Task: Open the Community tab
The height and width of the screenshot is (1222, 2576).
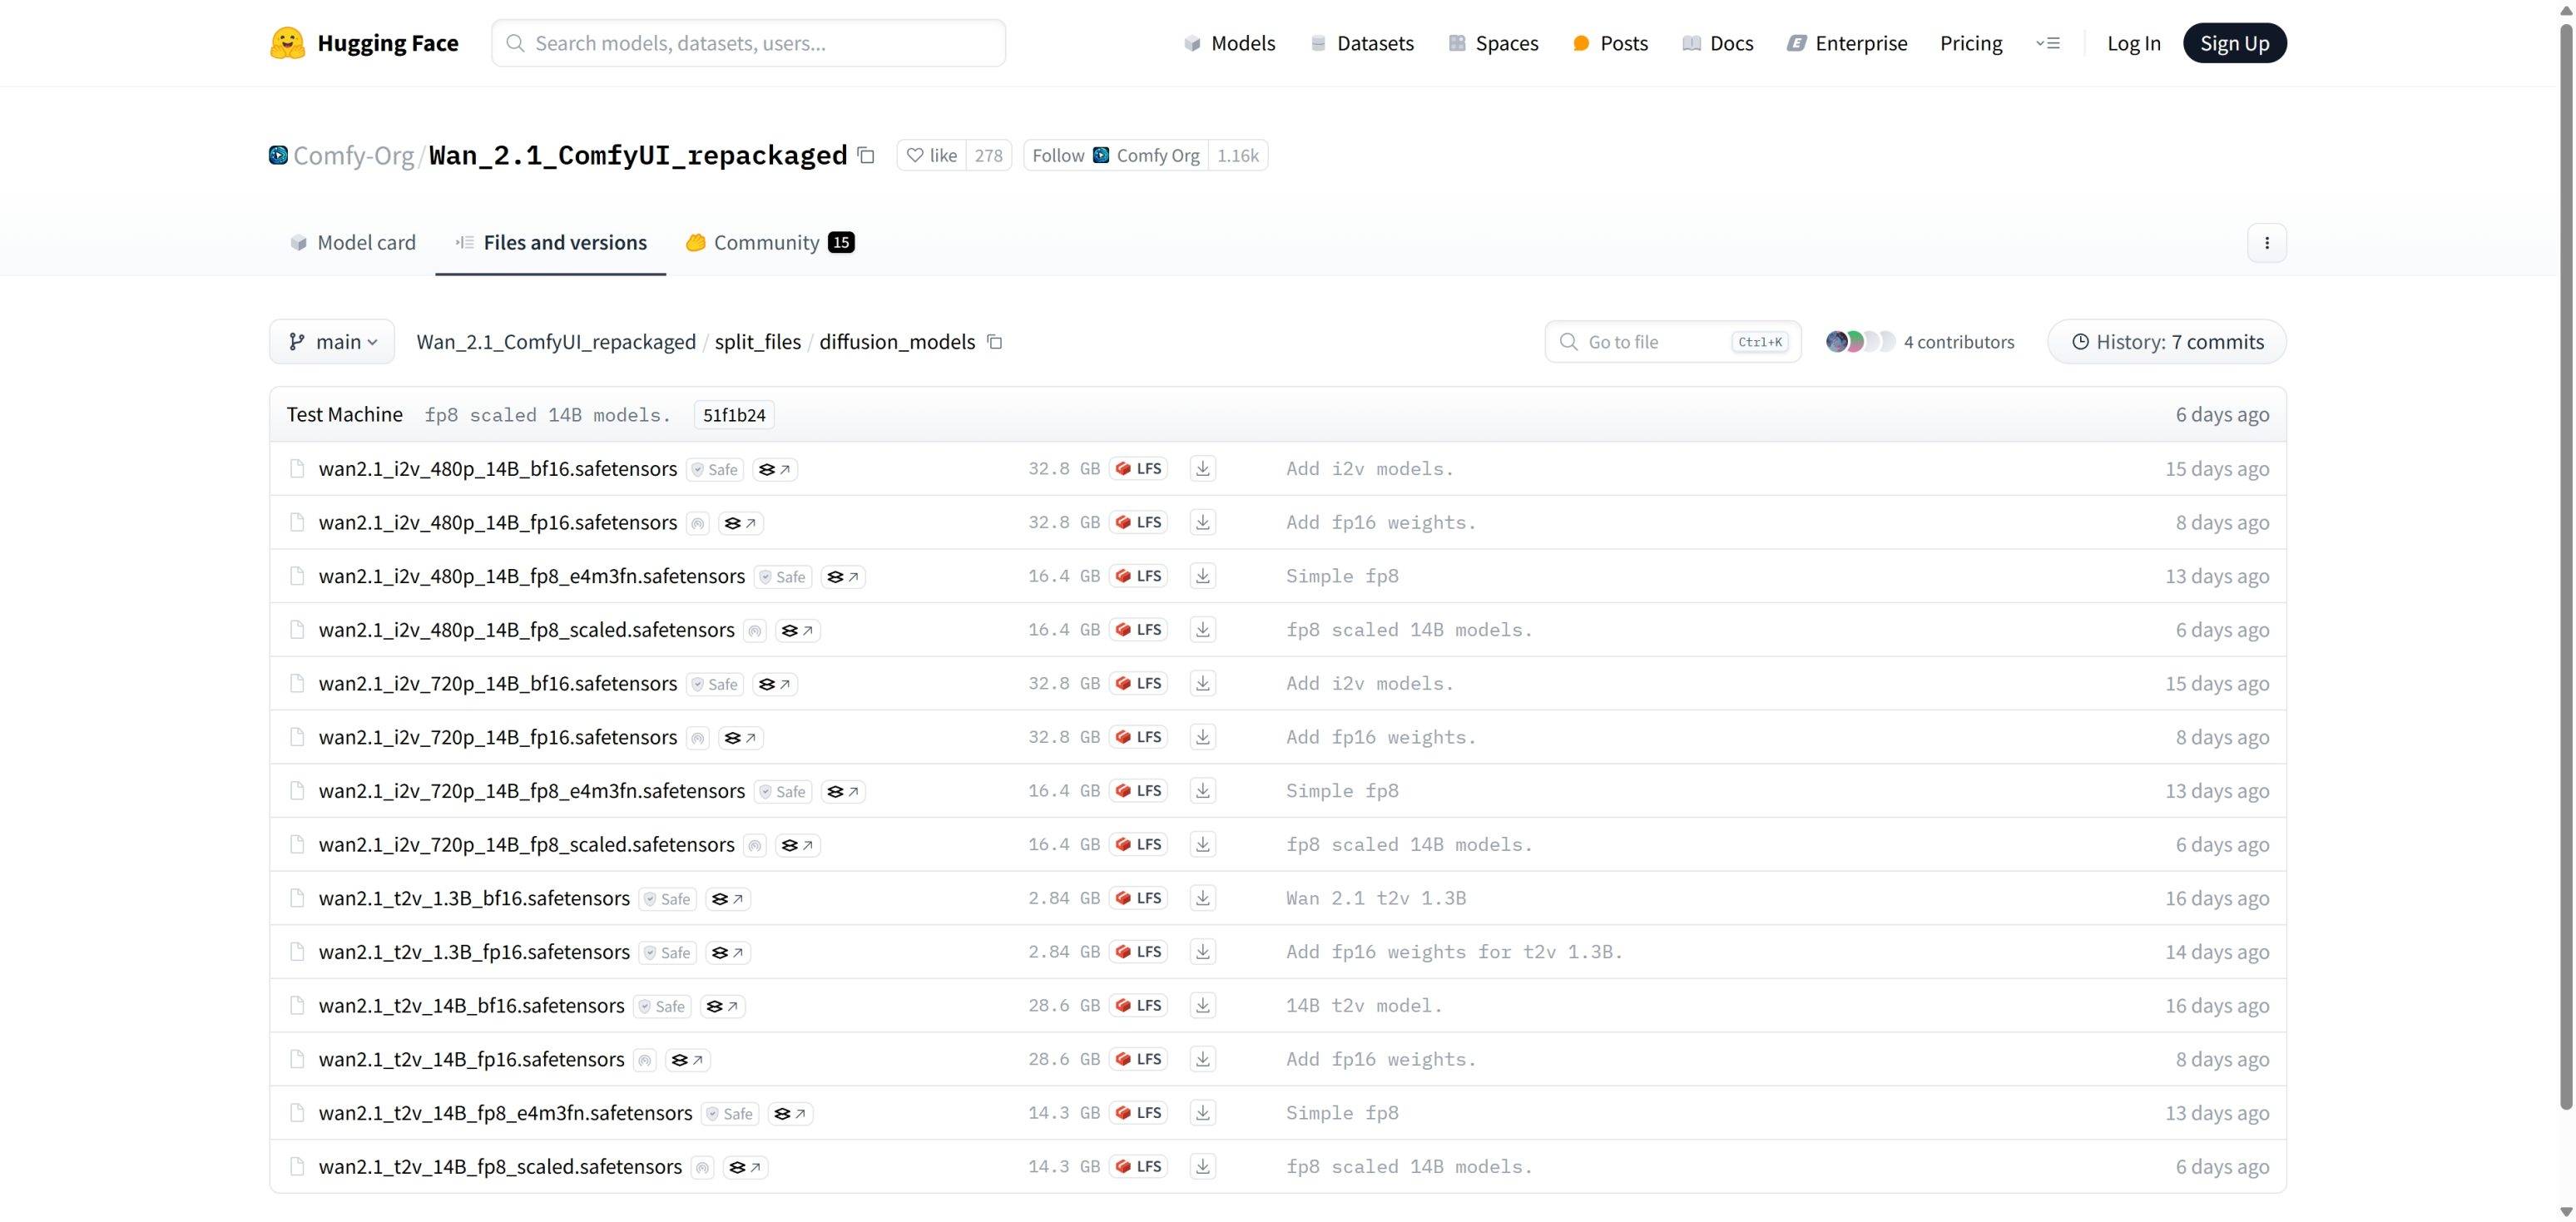Action: click(768, 243)
